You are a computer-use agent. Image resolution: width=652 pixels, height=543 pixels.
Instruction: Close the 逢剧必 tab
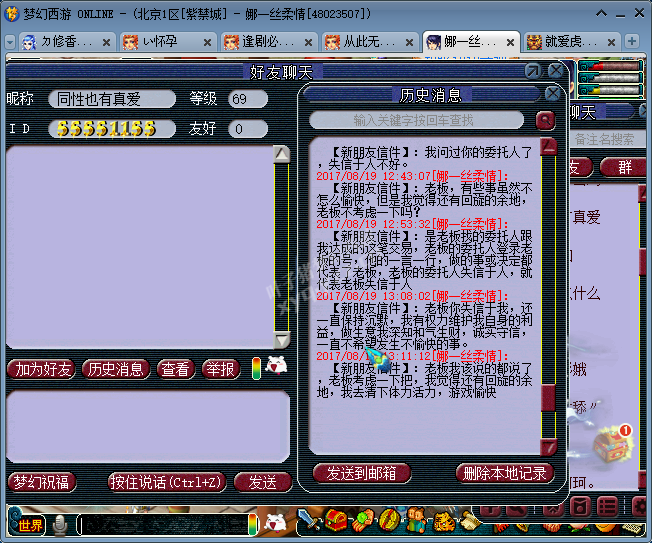click(x=308, y=42)
